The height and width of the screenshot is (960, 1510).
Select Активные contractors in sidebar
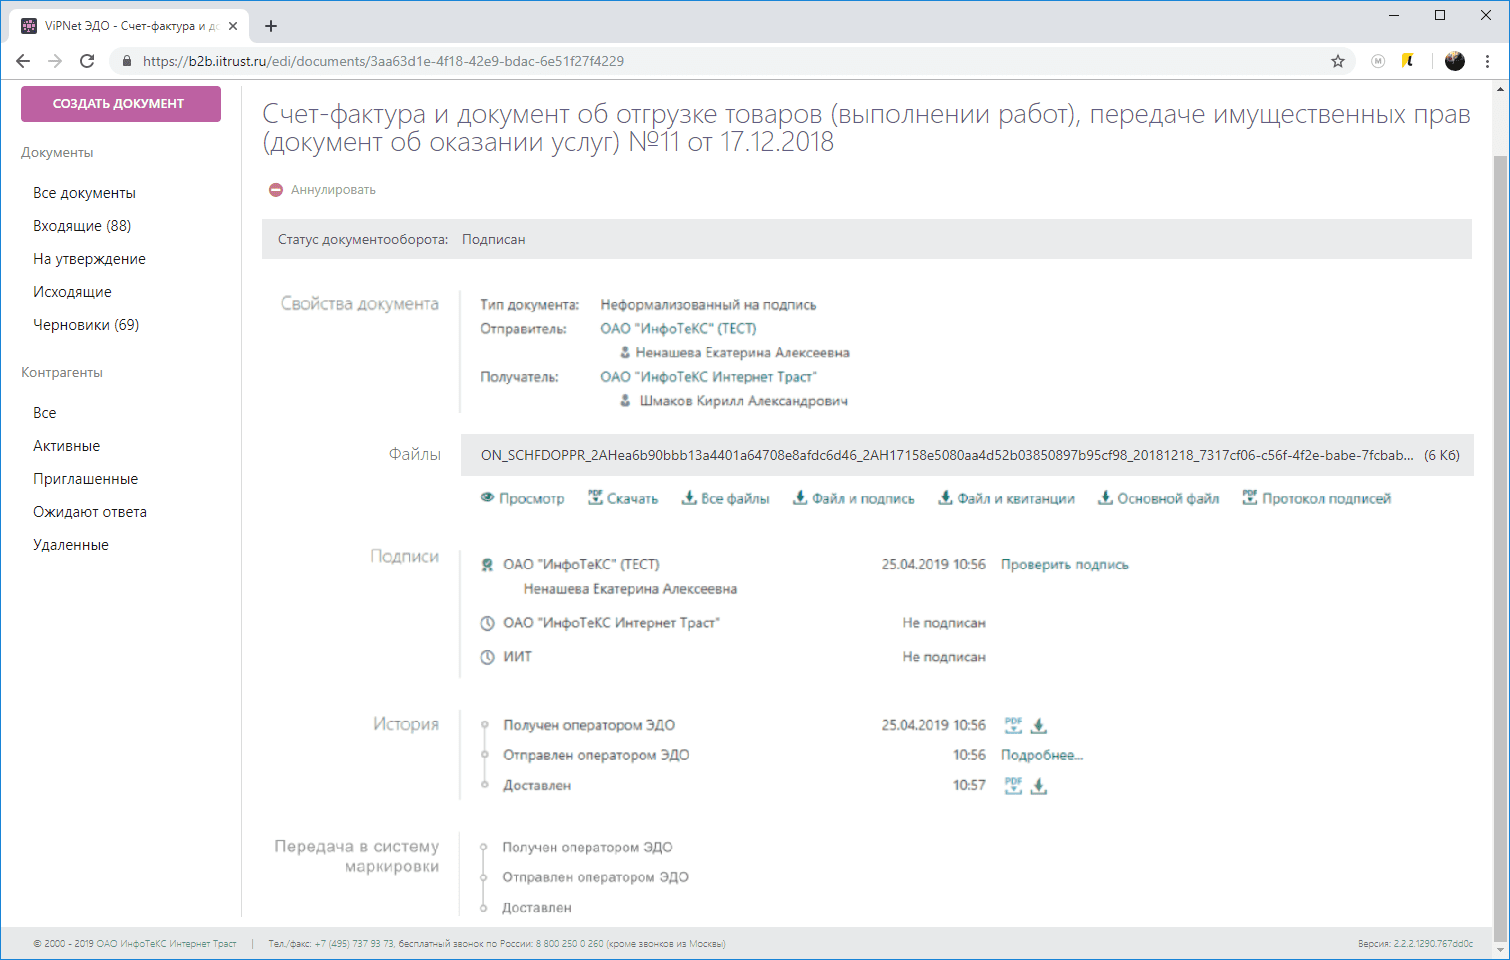(66, 446)
